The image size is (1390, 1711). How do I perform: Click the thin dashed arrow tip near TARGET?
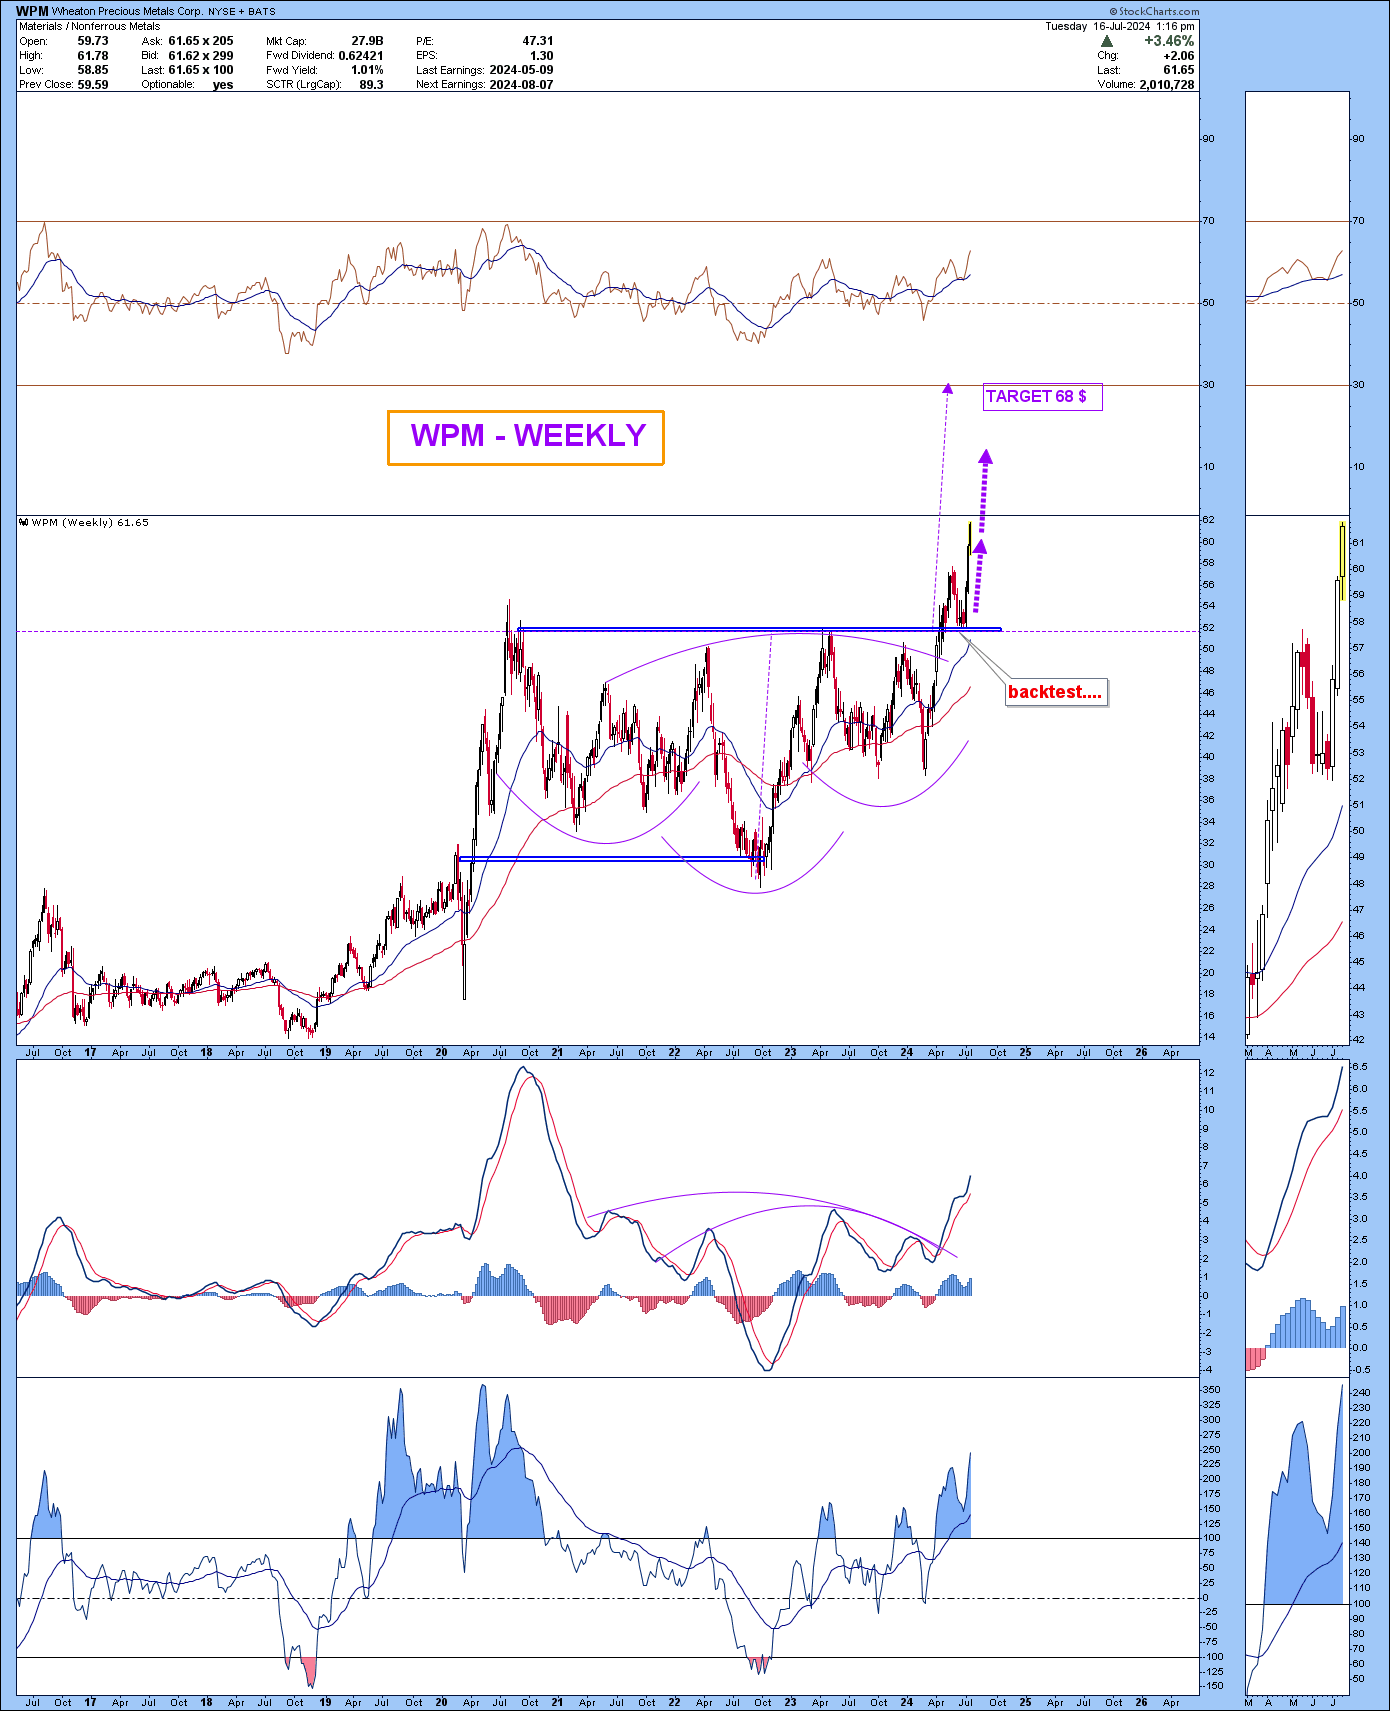(947, 387)
